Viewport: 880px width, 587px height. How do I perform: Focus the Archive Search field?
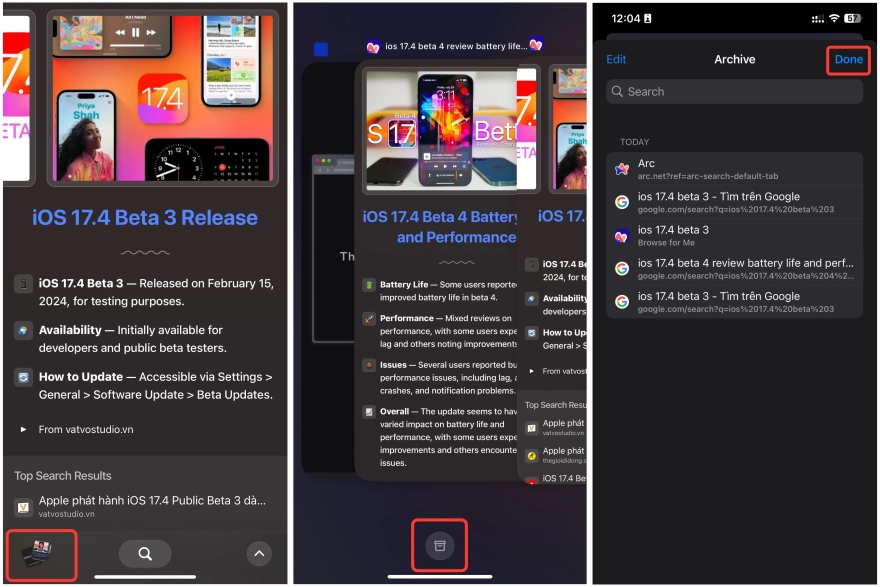(x=734, y=92)
